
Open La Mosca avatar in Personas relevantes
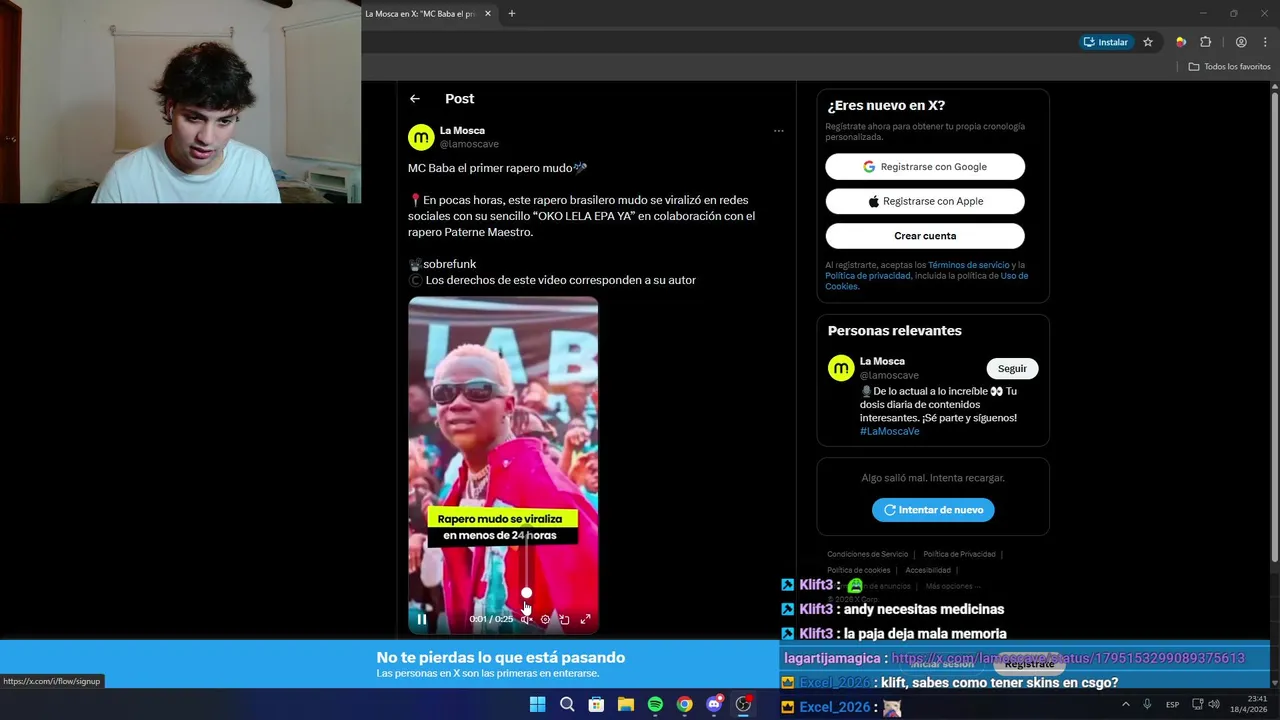(x=841, y=368)
